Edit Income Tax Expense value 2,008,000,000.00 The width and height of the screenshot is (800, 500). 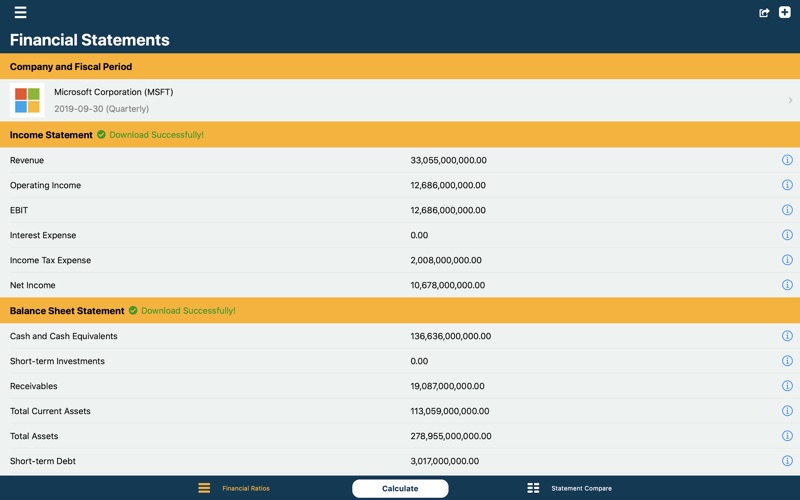[446, 260]
